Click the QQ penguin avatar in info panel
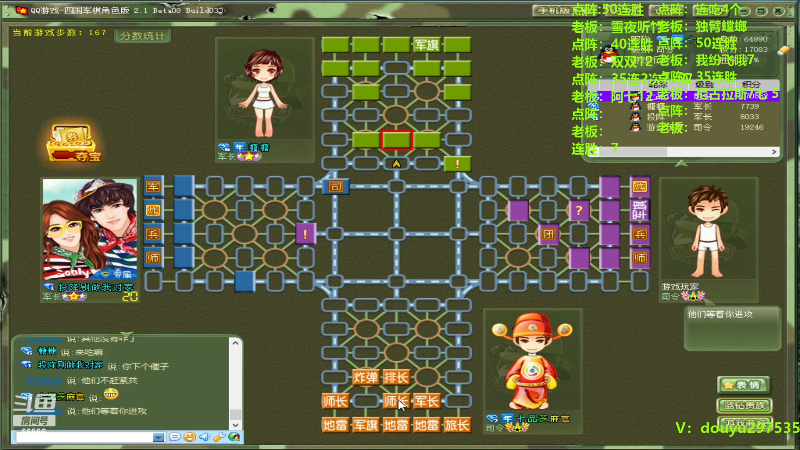 pos(608,54)
